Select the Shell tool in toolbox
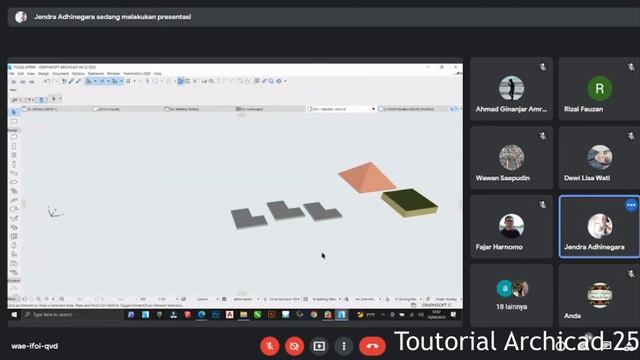The width and height of the screenshot is (640, 360). pyautogui.click(x=14, y=218)
